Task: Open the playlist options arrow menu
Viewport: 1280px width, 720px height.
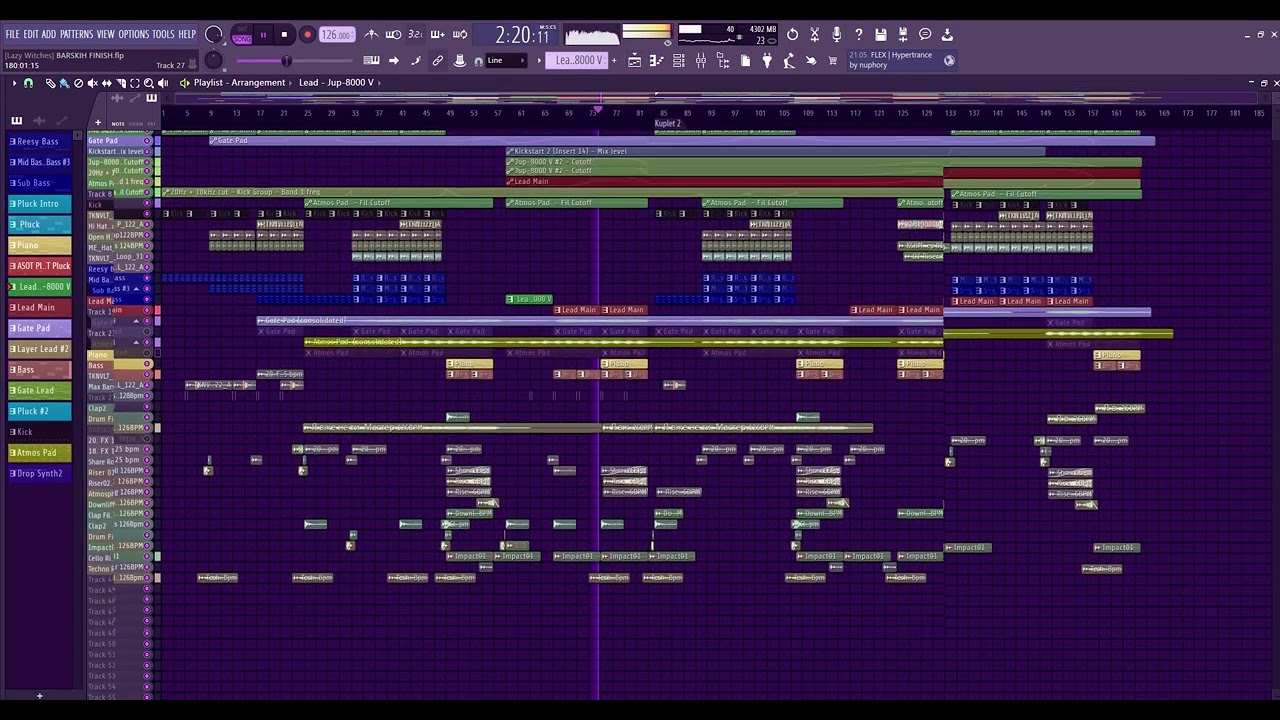Action: tap(14, 83)
